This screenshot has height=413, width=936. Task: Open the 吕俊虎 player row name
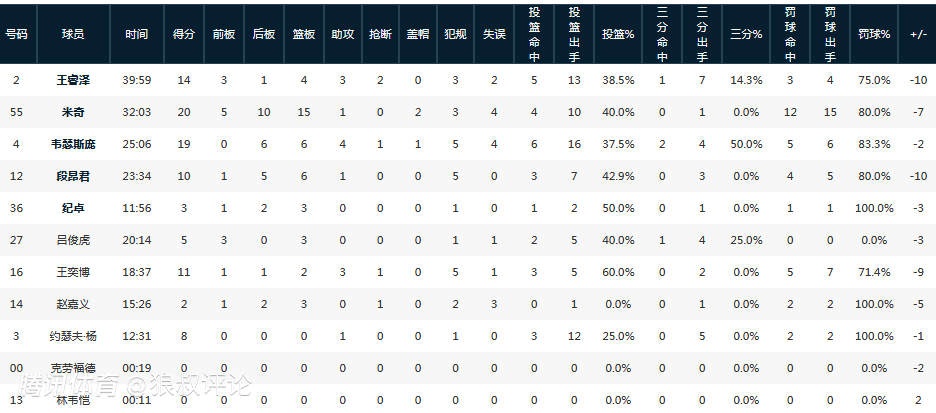pos(73,240)
